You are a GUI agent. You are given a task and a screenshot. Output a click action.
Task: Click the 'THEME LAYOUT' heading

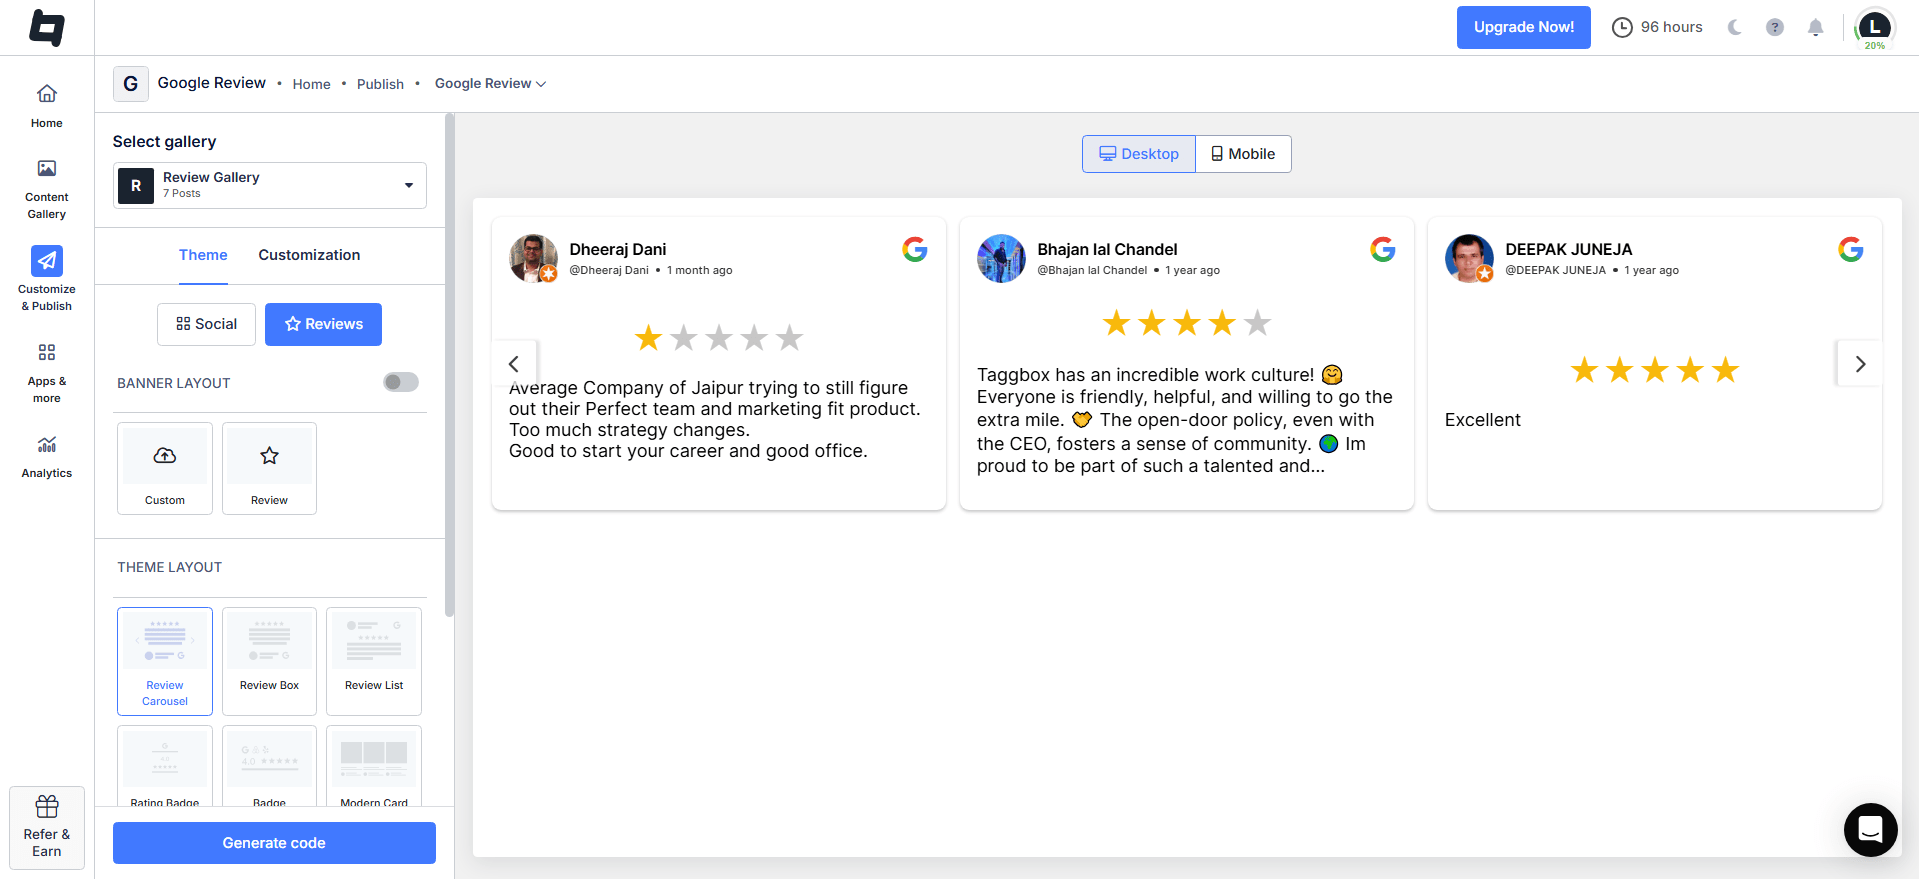169,567
